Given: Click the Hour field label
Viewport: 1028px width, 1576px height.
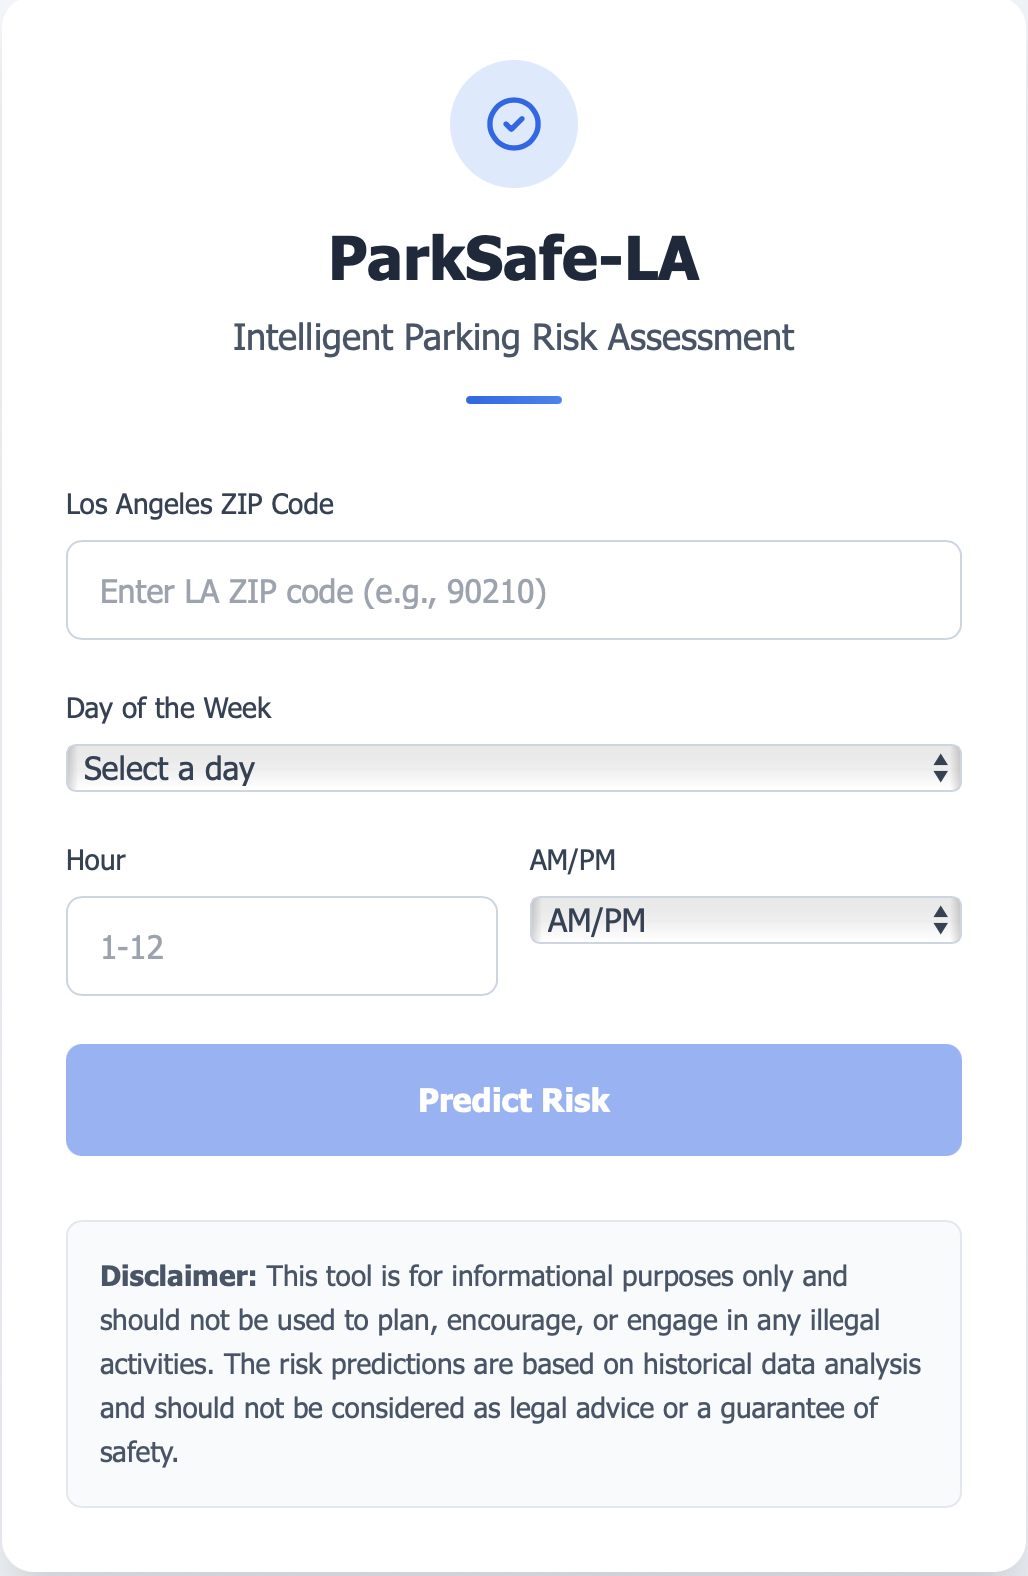Looking at the screenshot, I should pyautogui.click(x=96, y=860).
